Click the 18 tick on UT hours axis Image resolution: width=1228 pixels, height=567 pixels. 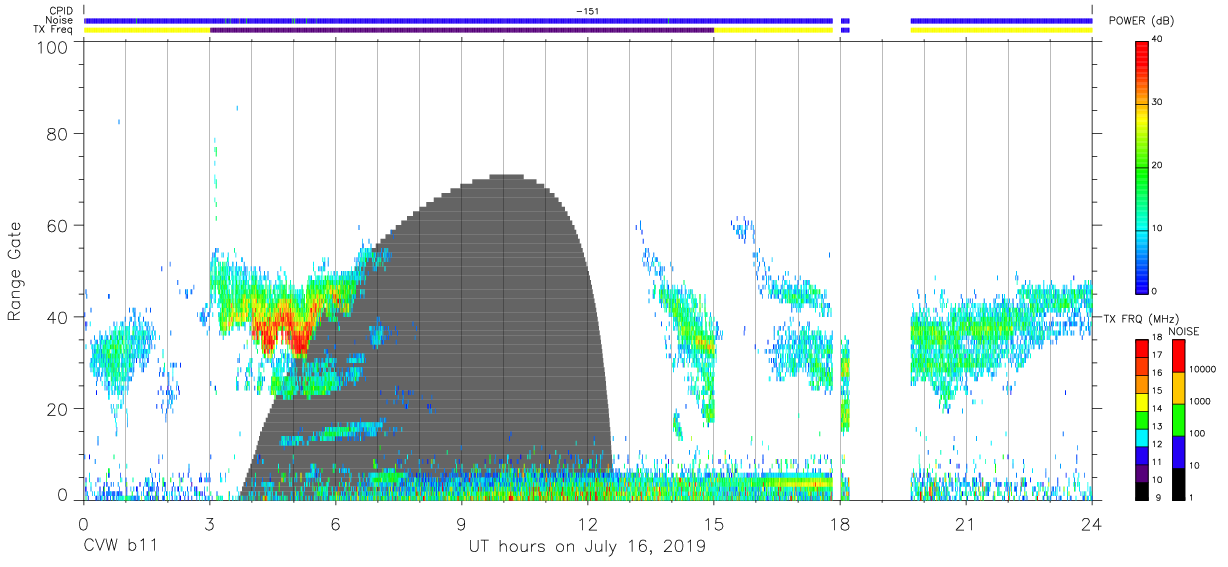pos(840,524)
